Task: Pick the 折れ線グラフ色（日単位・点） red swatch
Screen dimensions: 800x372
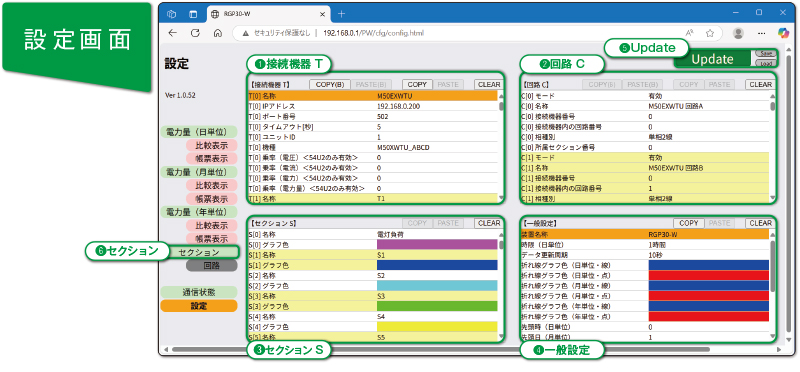Action: (x=709, y=276)
